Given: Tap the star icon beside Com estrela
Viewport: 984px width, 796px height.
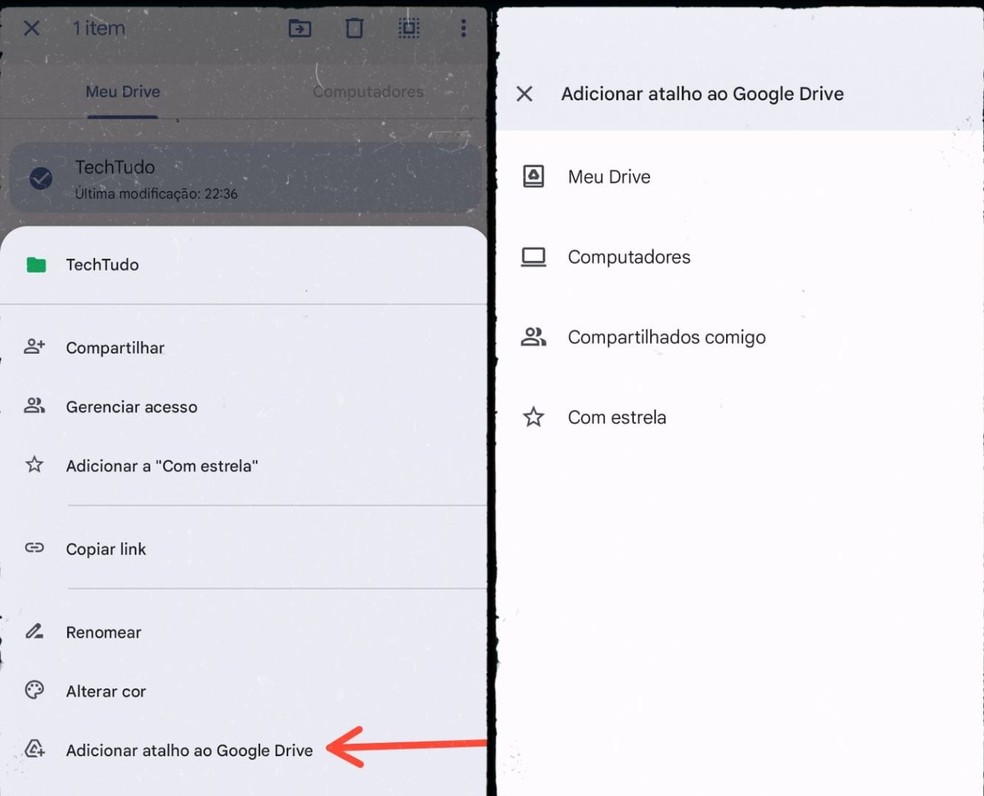Looking at the screenshot, I should [533, 417].
